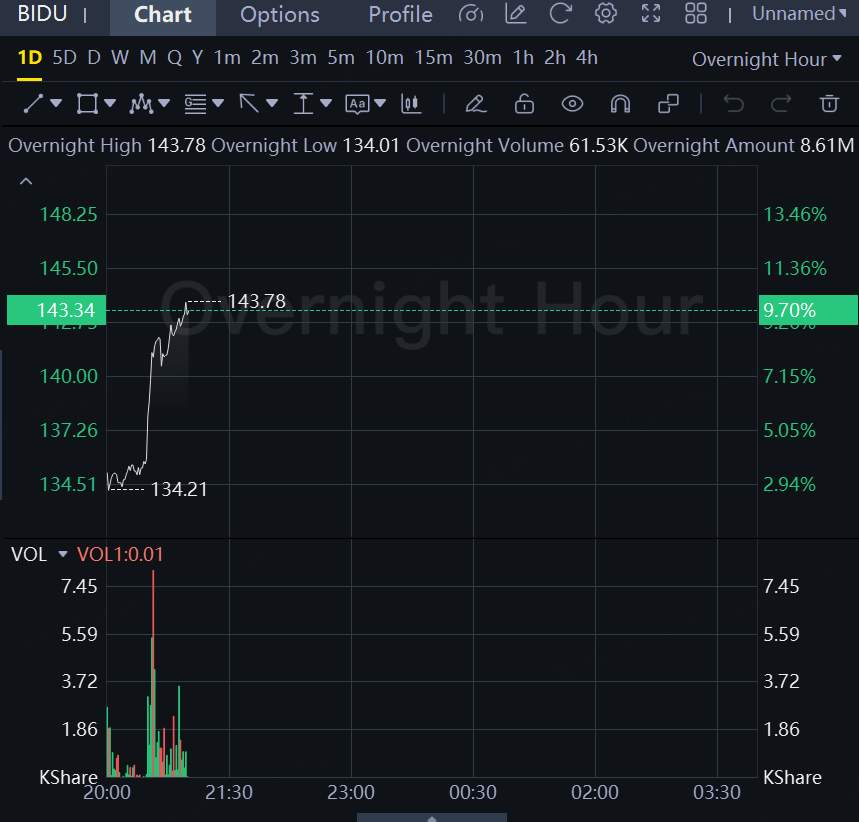Collapse the chart info with the caret
This screenshot has width=859, height=822.
26,181
